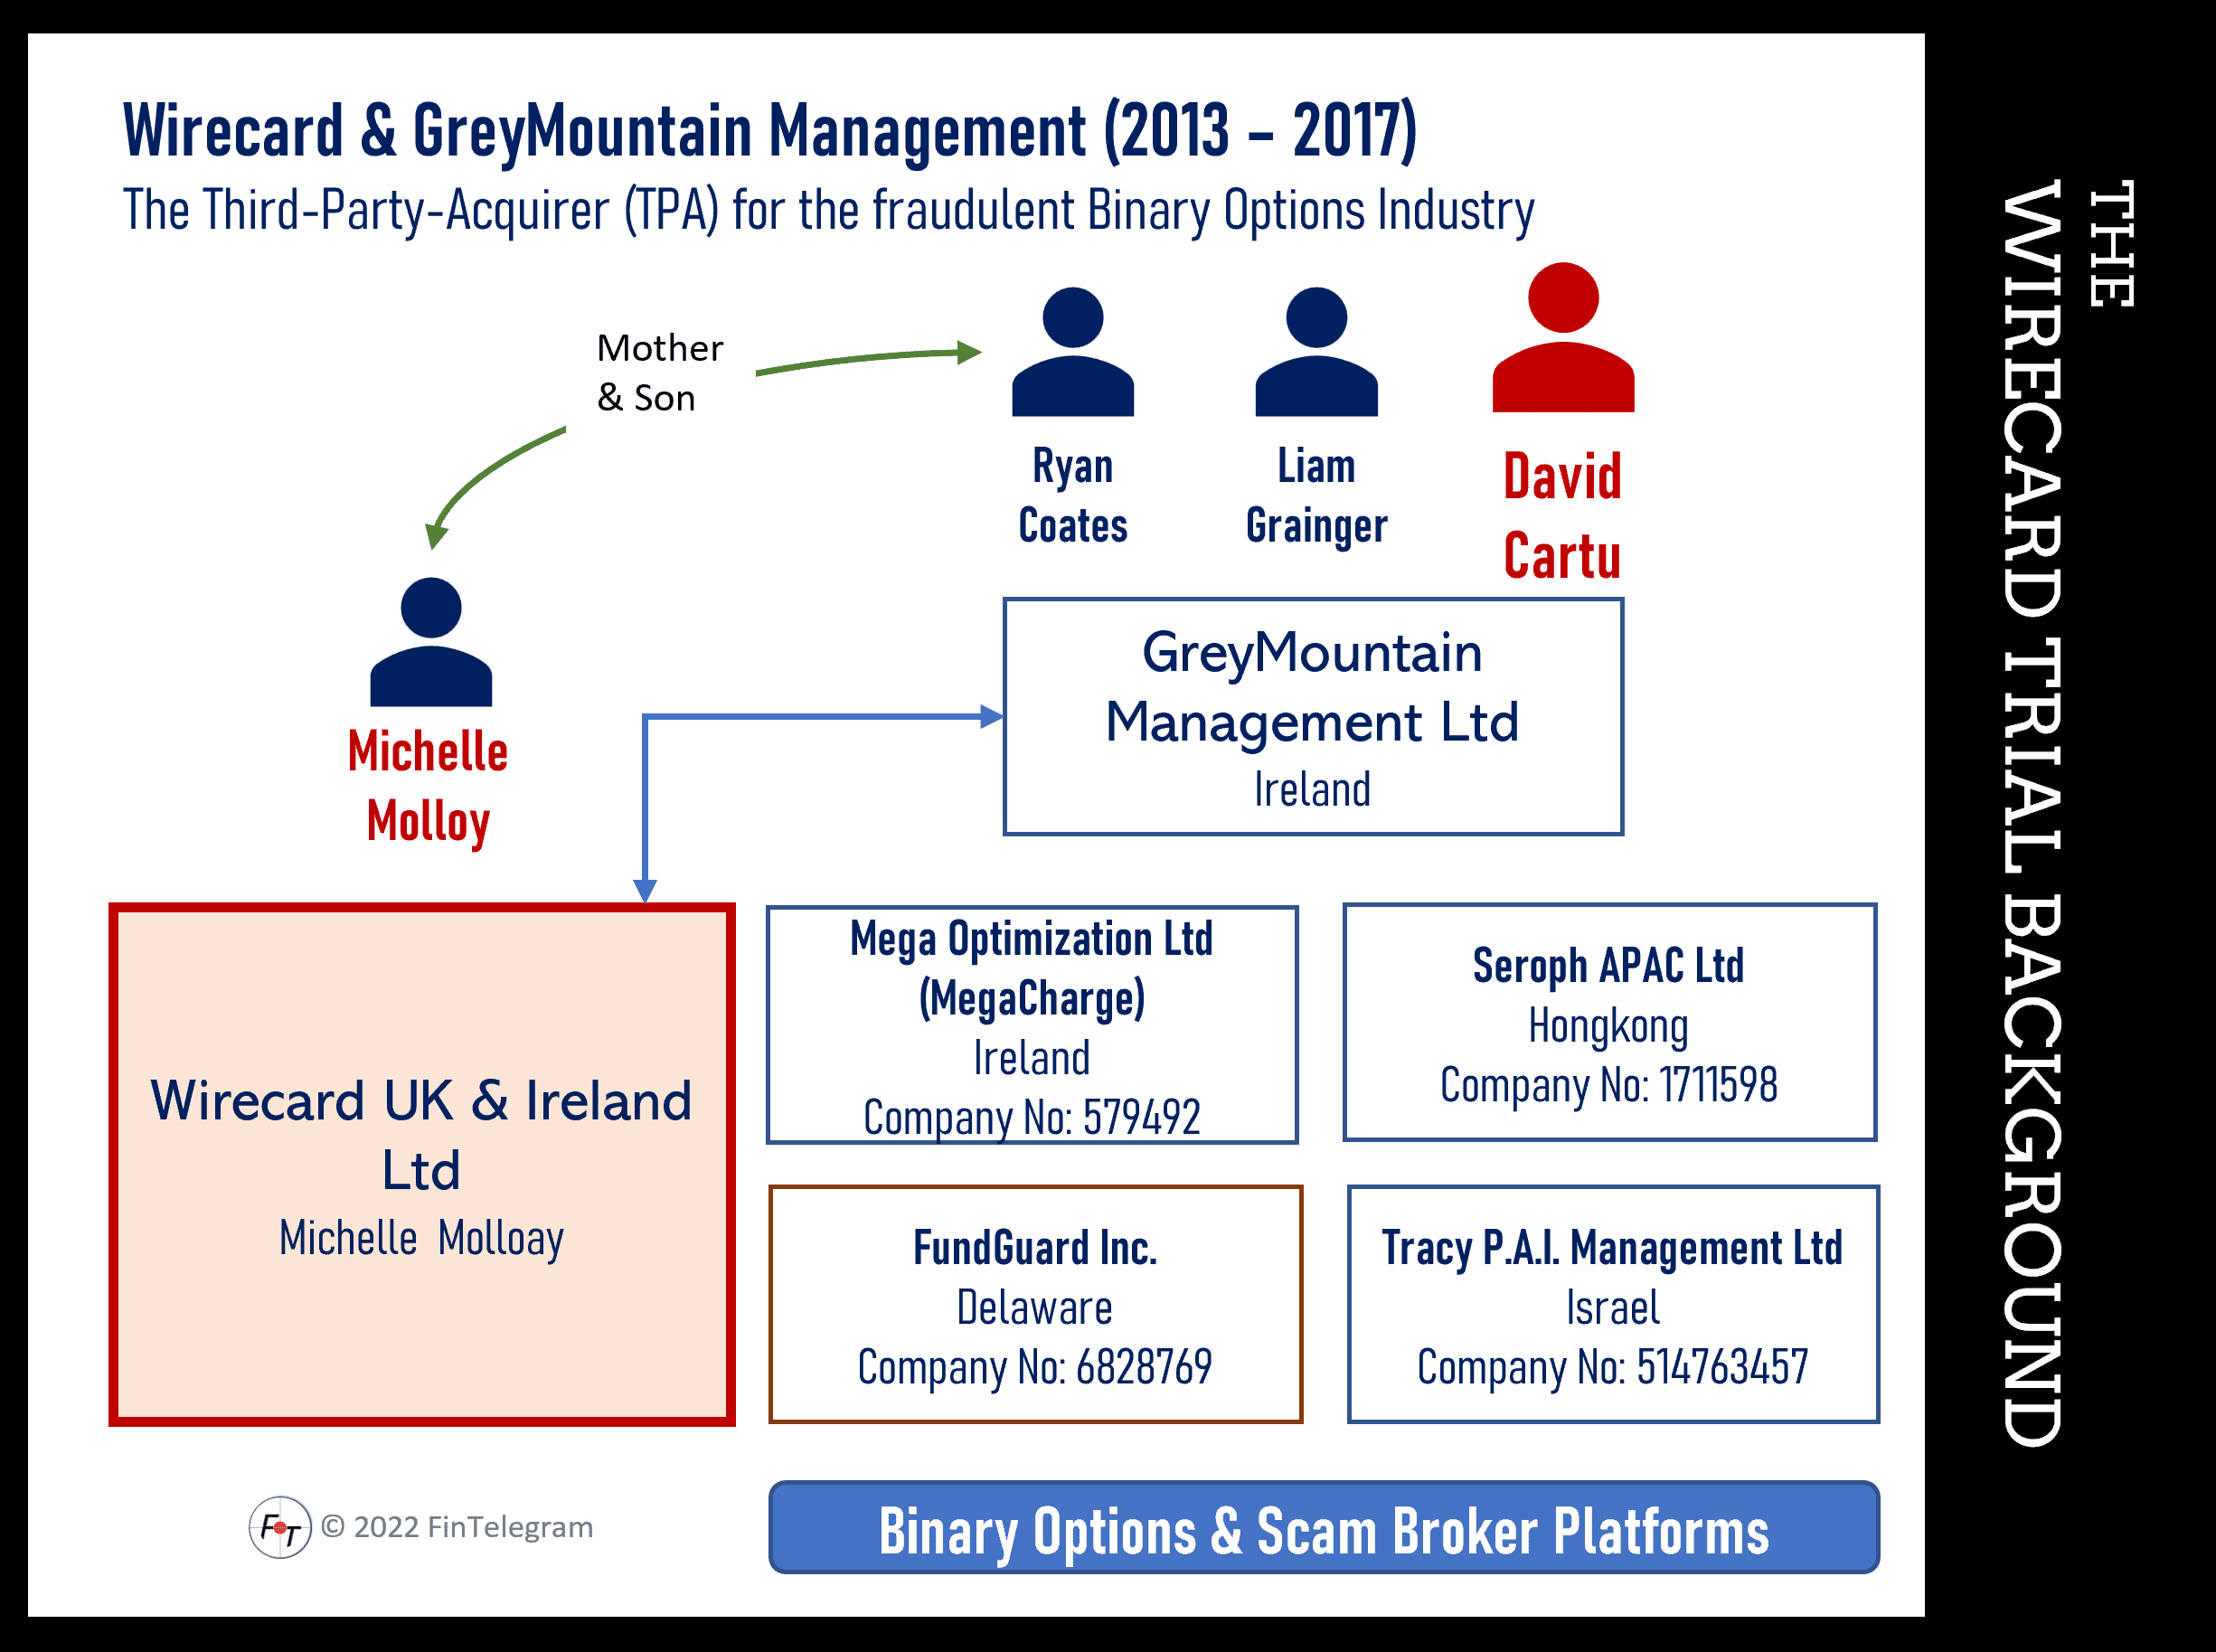Click 'Israel' in Tracy P.A.I. box

1613,1308
